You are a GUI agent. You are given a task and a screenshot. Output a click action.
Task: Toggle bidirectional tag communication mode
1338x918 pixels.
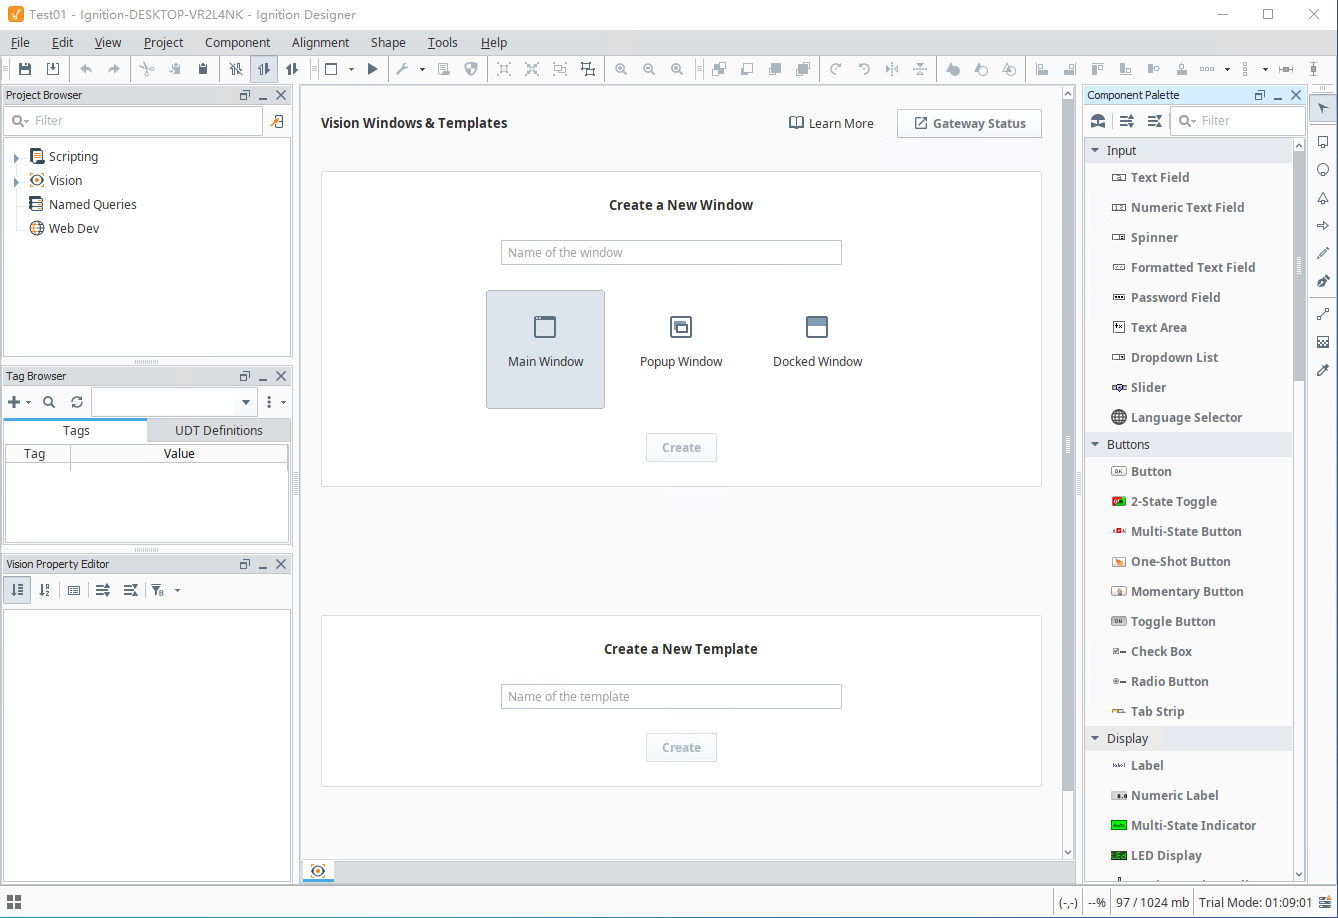point(292,69)
